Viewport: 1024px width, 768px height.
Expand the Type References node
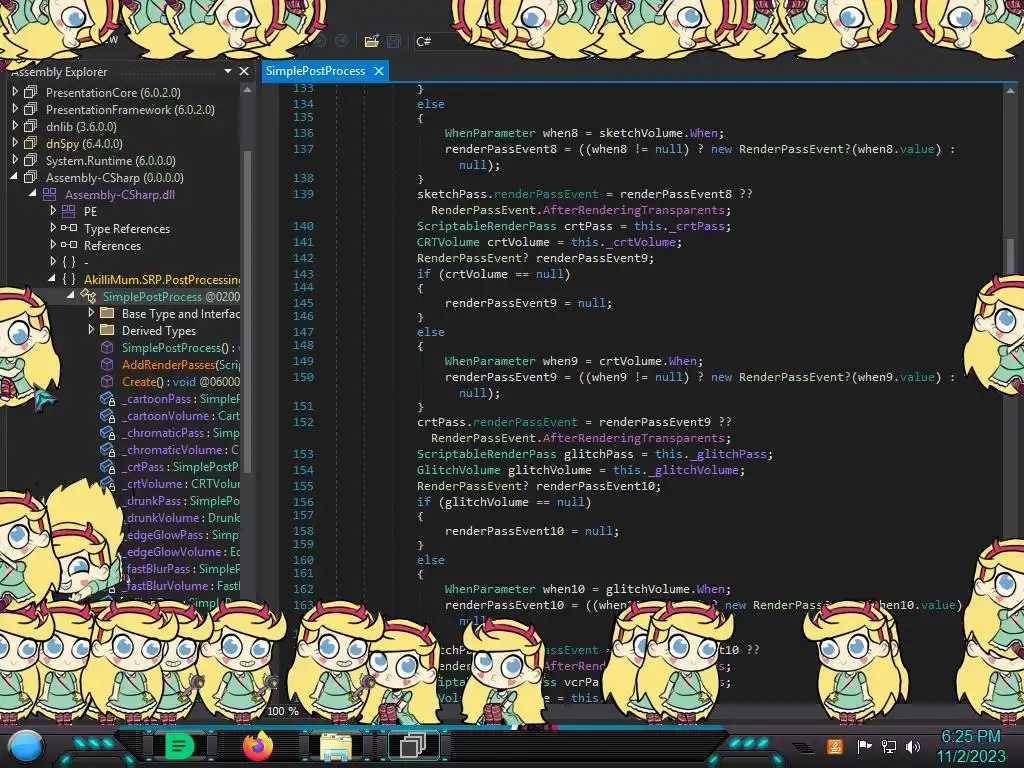click(53, 227)
